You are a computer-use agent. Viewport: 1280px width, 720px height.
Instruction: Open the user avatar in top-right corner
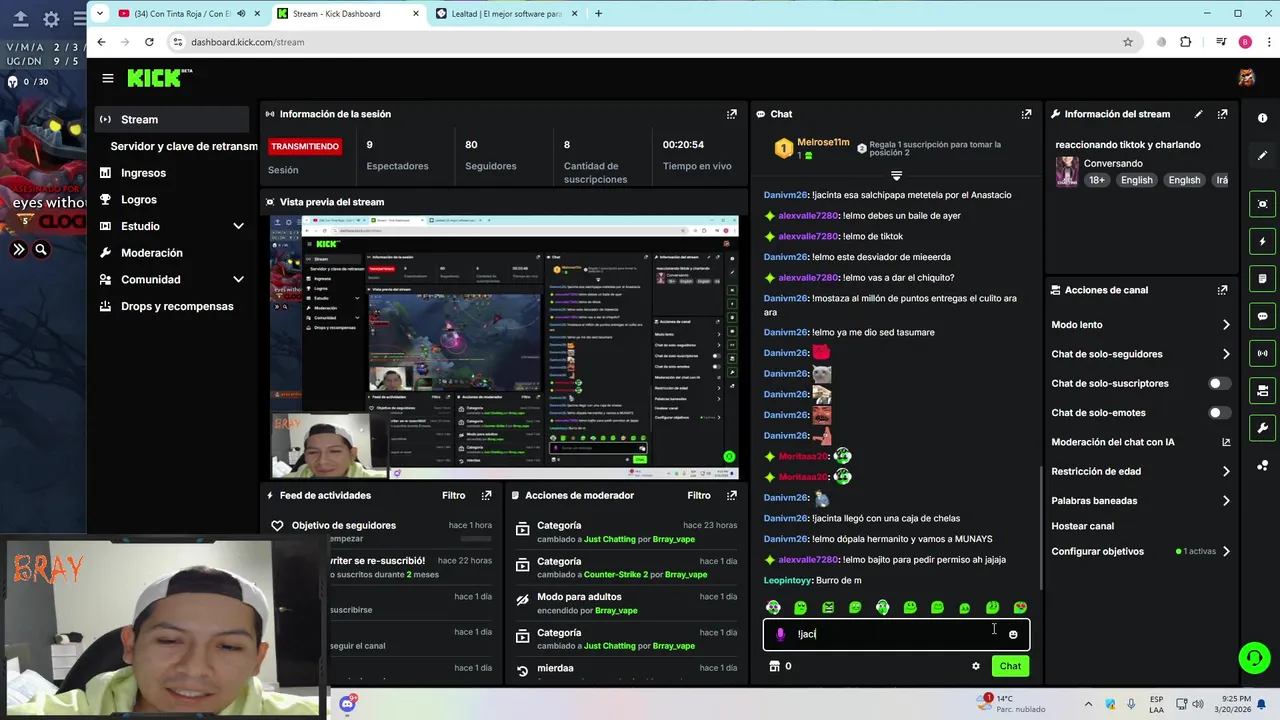point(1246,78)
